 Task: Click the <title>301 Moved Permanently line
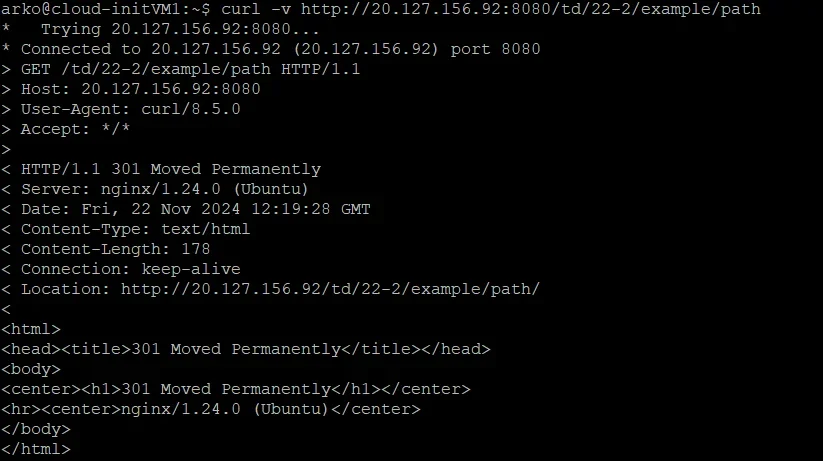pyautogui.click(x=246, y=349)
